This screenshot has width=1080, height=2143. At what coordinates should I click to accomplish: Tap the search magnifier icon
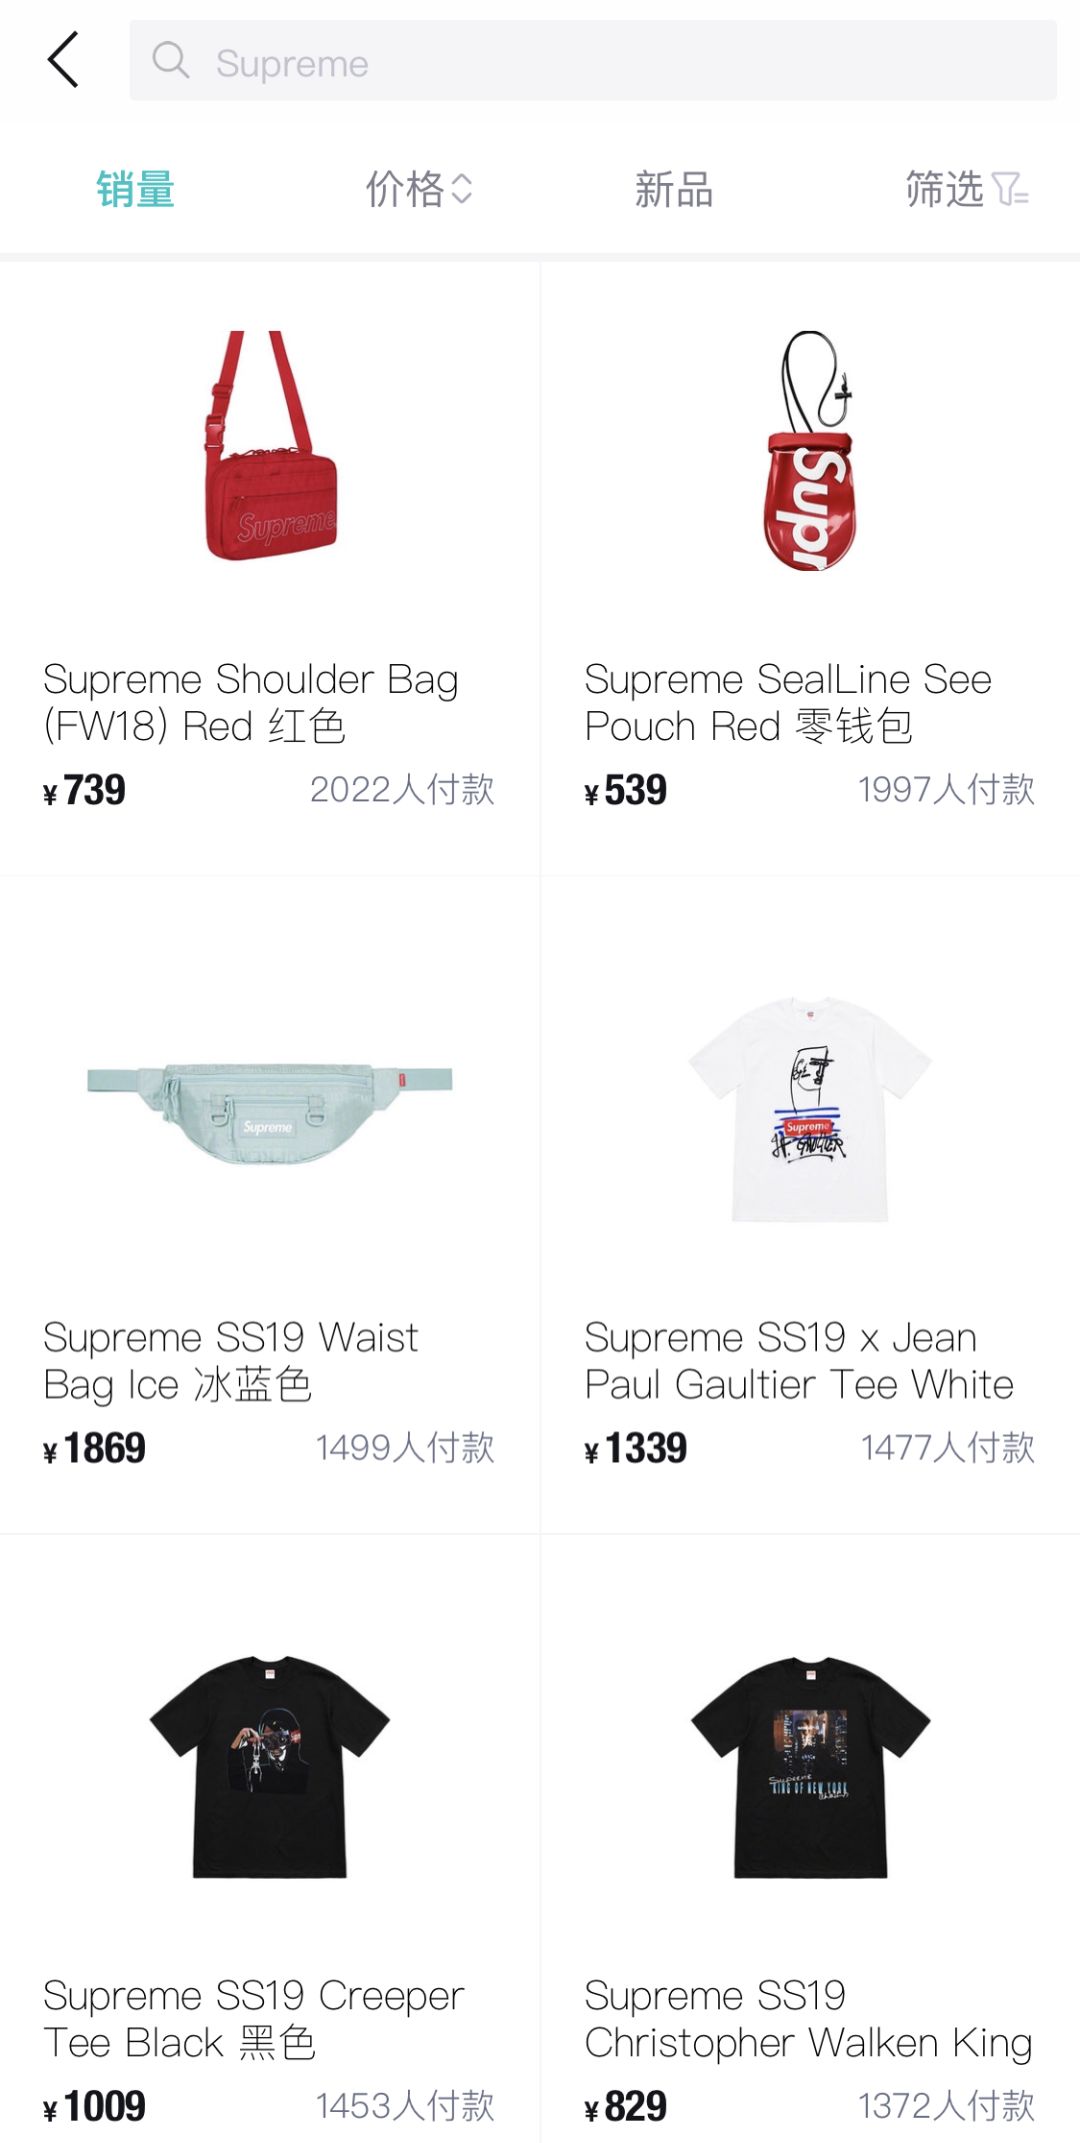pyautogui.click(x=171, y=61)
